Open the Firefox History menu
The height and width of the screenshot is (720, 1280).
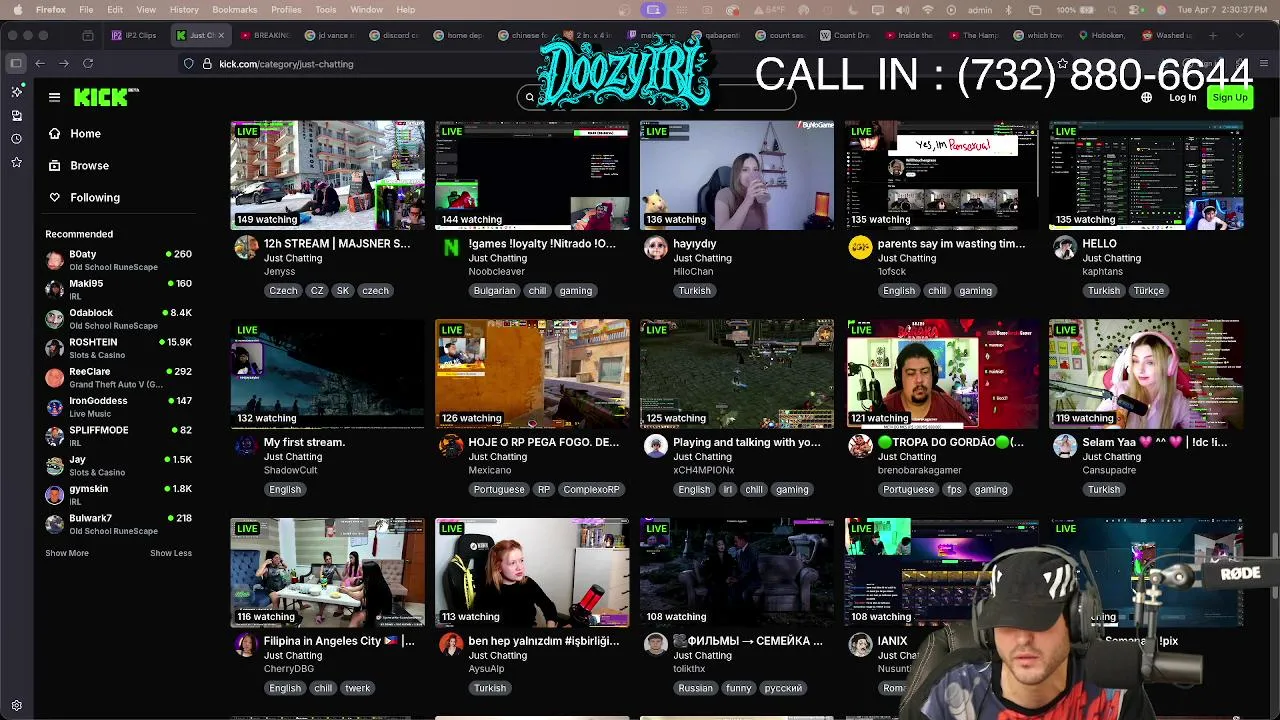click(184, 10)
